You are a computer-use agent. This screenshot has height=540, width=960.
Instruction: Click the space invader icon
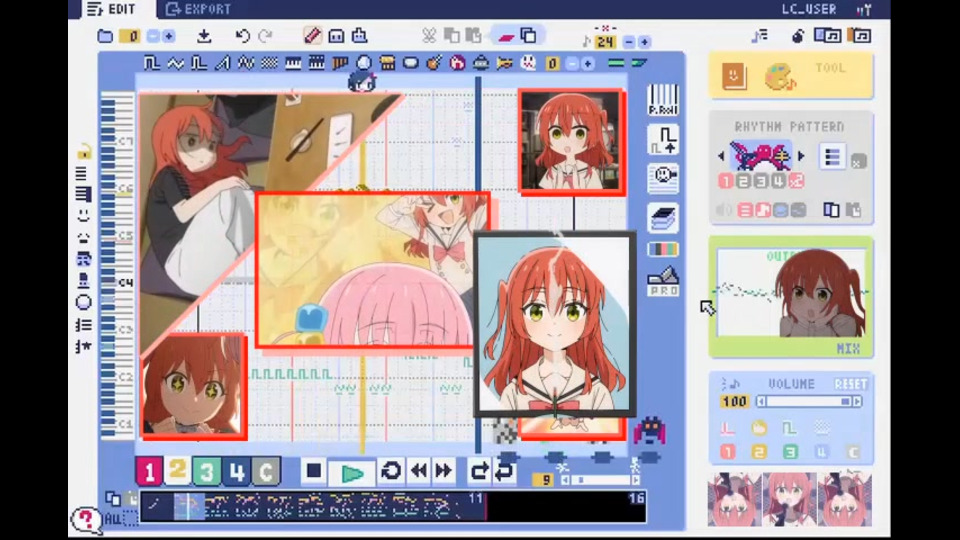[650, 430]
